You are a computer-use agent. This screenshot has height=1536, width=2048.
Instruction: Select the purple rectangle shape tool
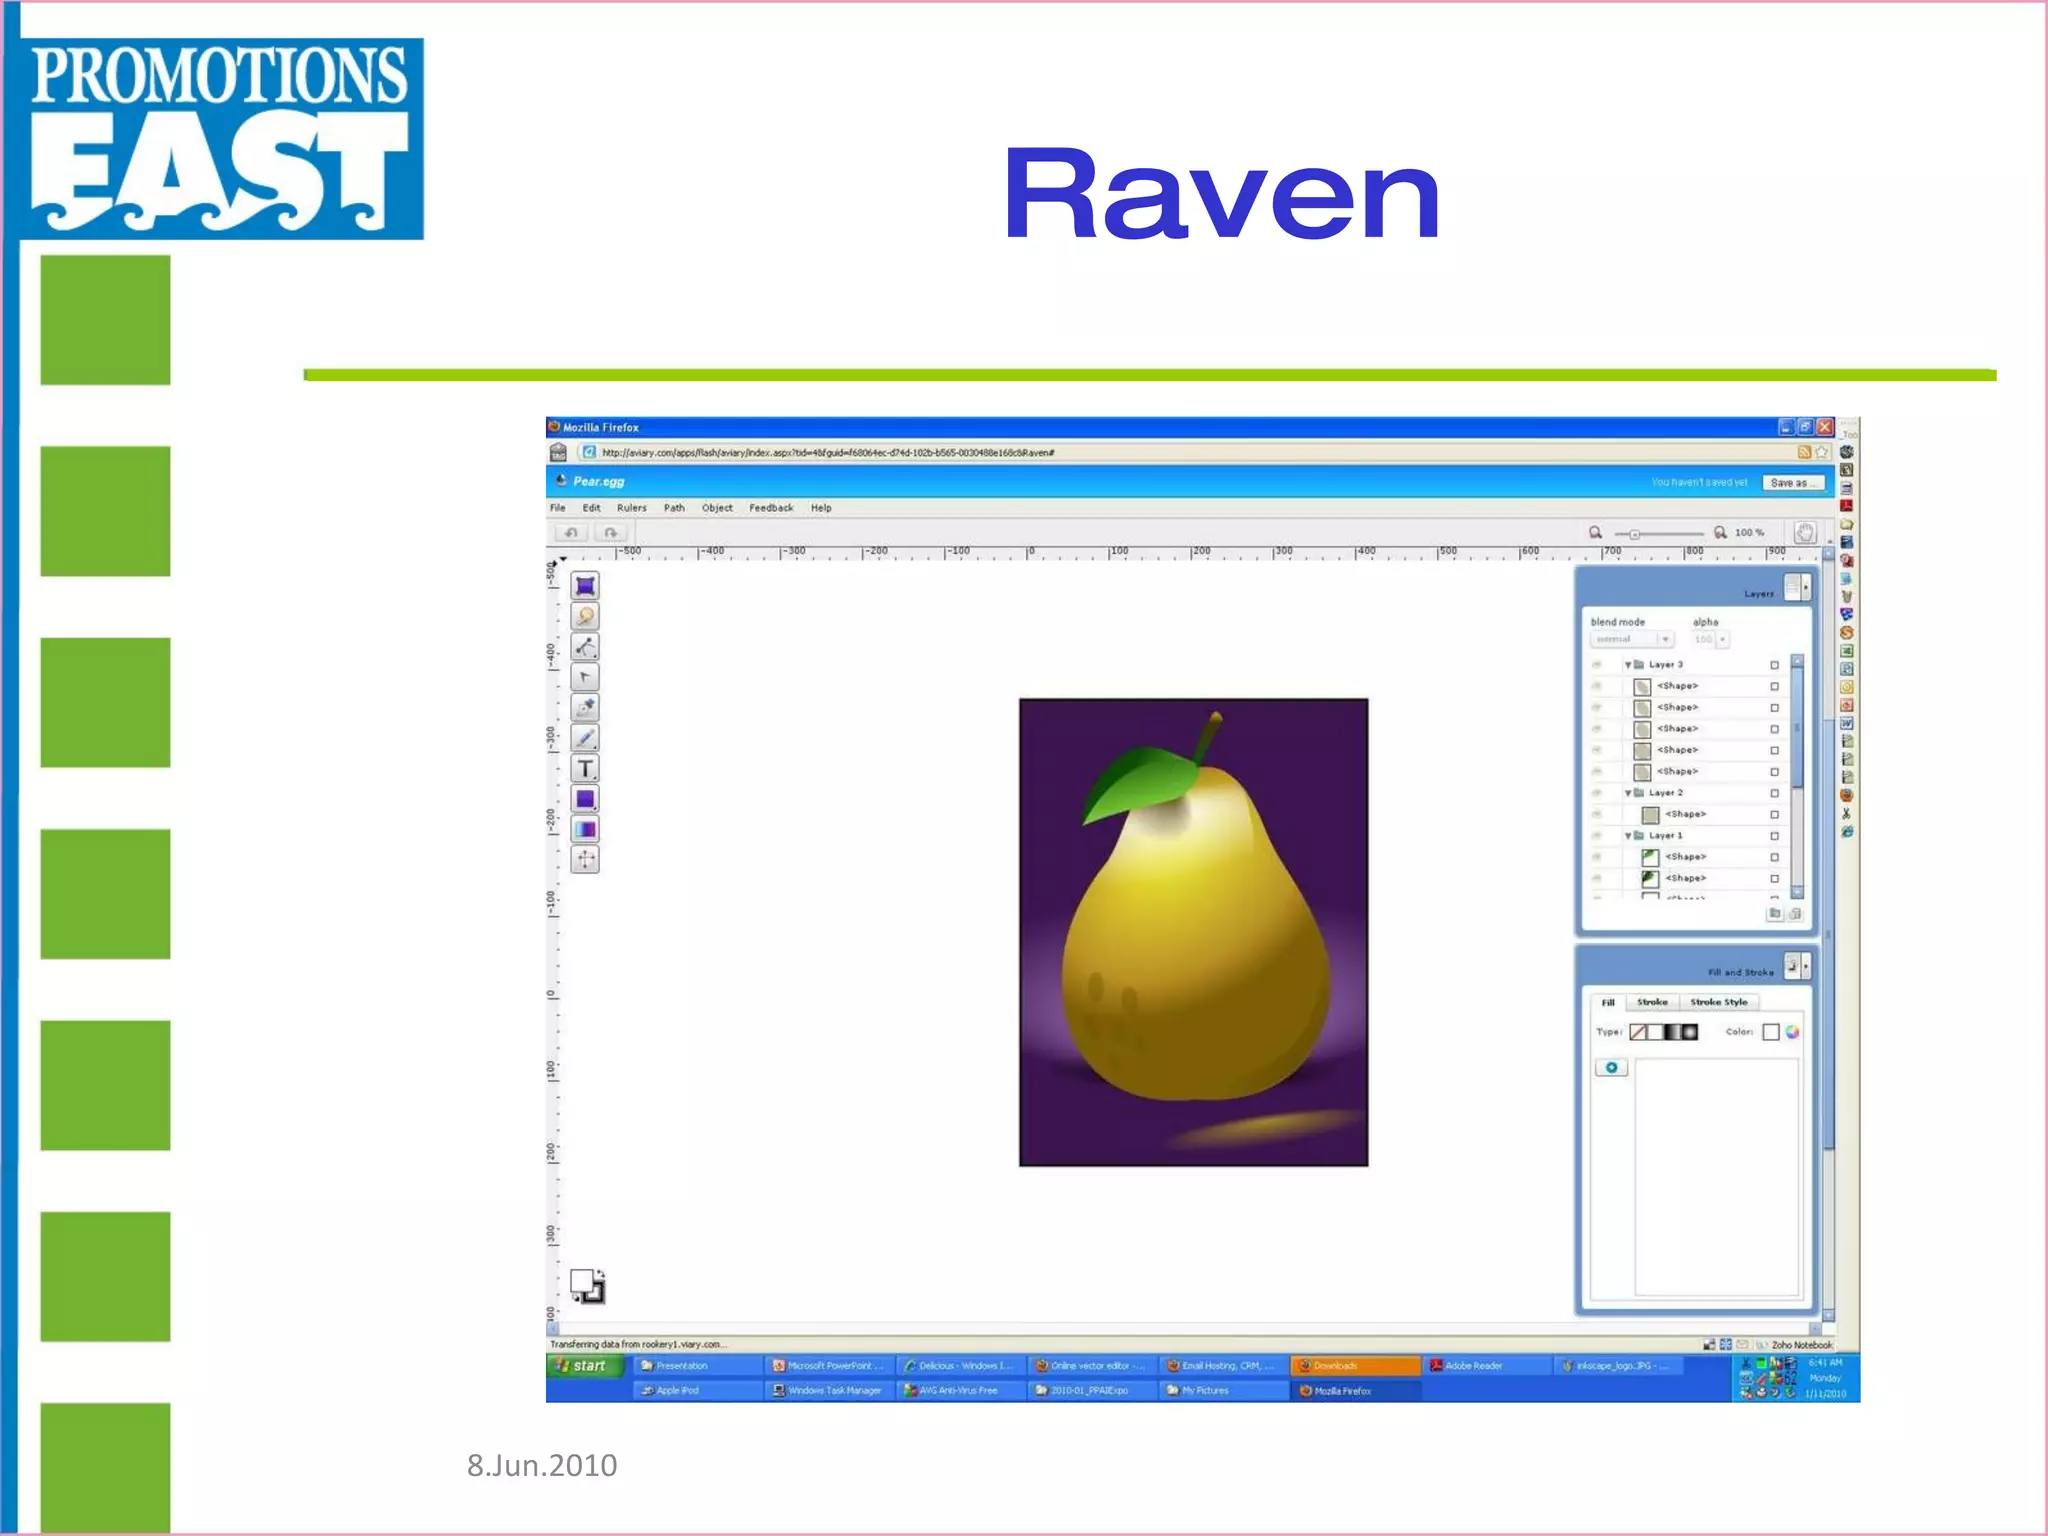pos(585,799)
